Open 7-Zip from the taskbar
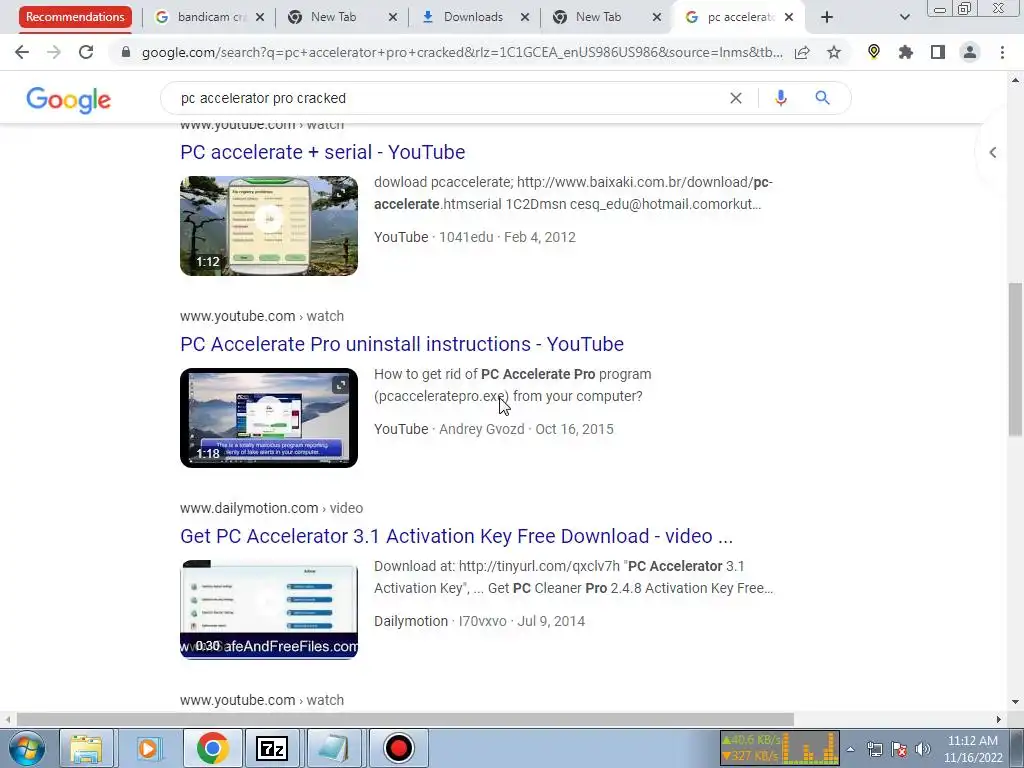The image size is (1024, 768). [272, 748]
